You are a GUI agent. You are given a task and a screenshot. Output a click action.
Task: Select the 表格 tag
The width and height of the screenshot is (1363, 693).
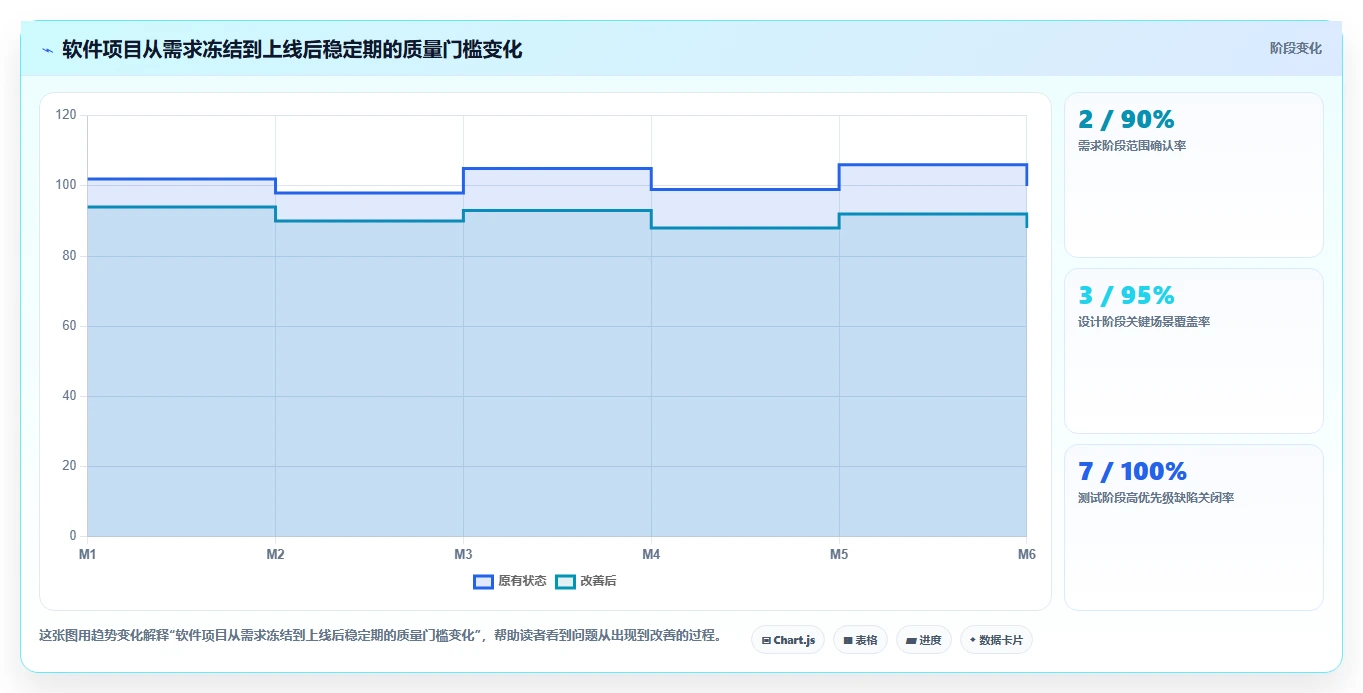[860, 640]
